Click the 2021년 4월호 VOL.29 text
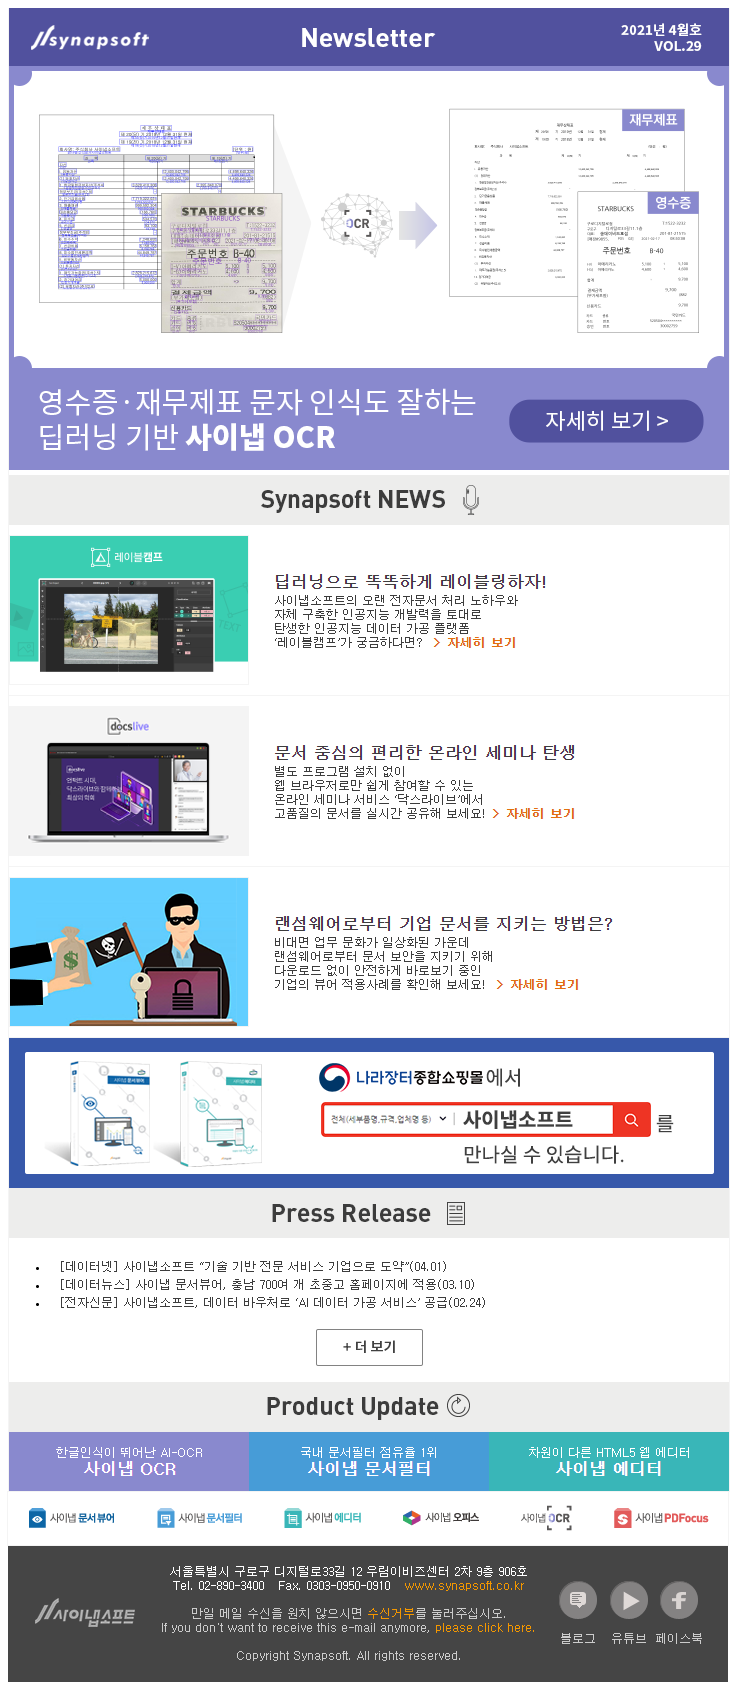Screen dimensions: 730x1682 [661, 38]
